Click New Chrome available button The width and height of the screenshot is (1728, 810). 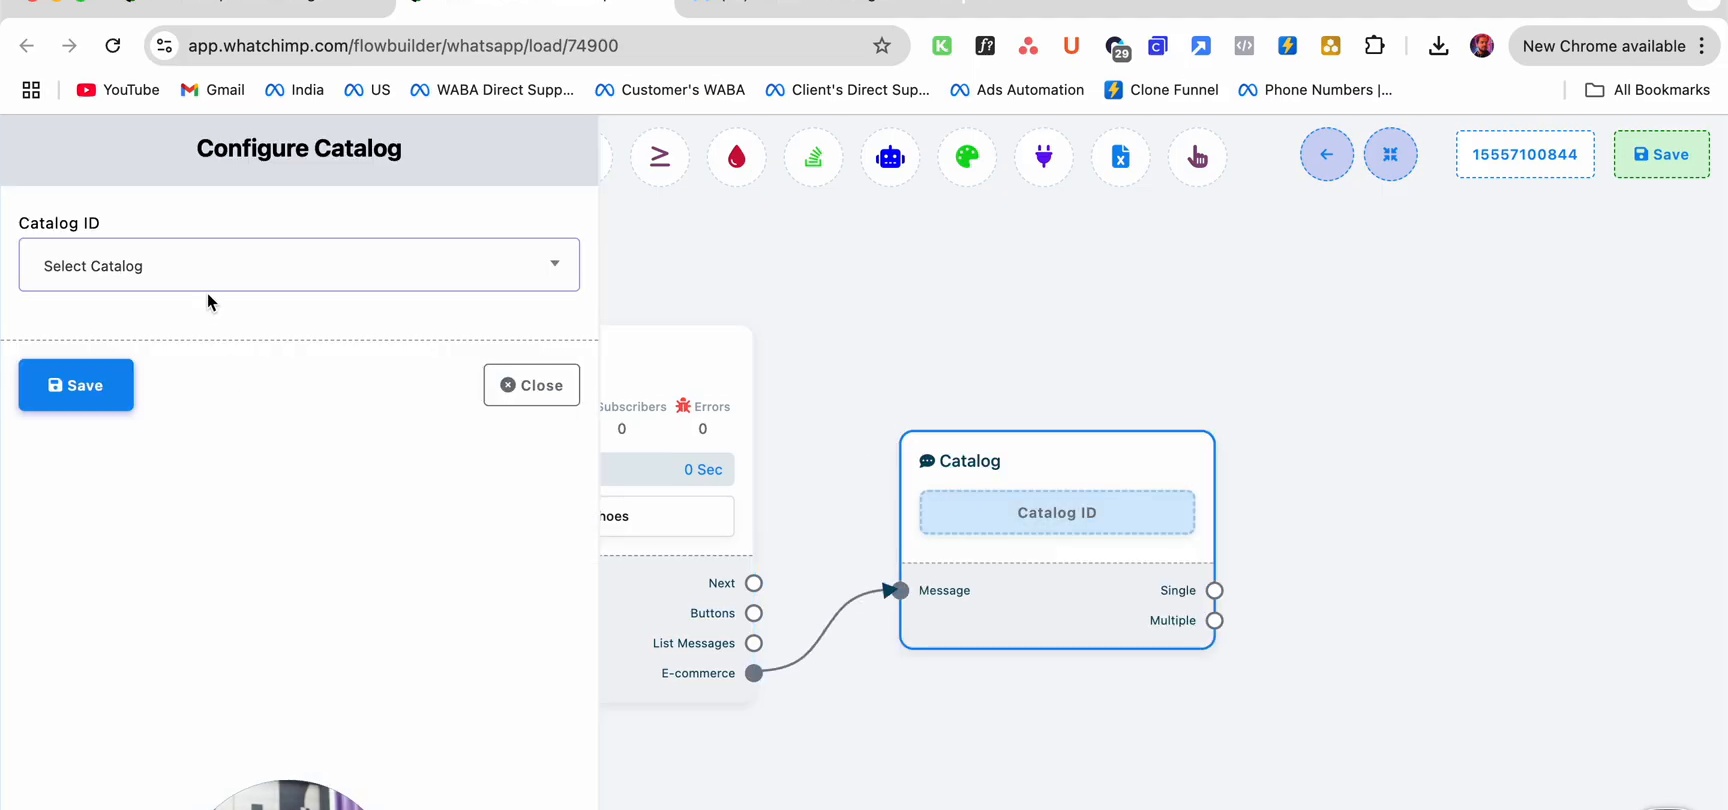pos(1613,46)
